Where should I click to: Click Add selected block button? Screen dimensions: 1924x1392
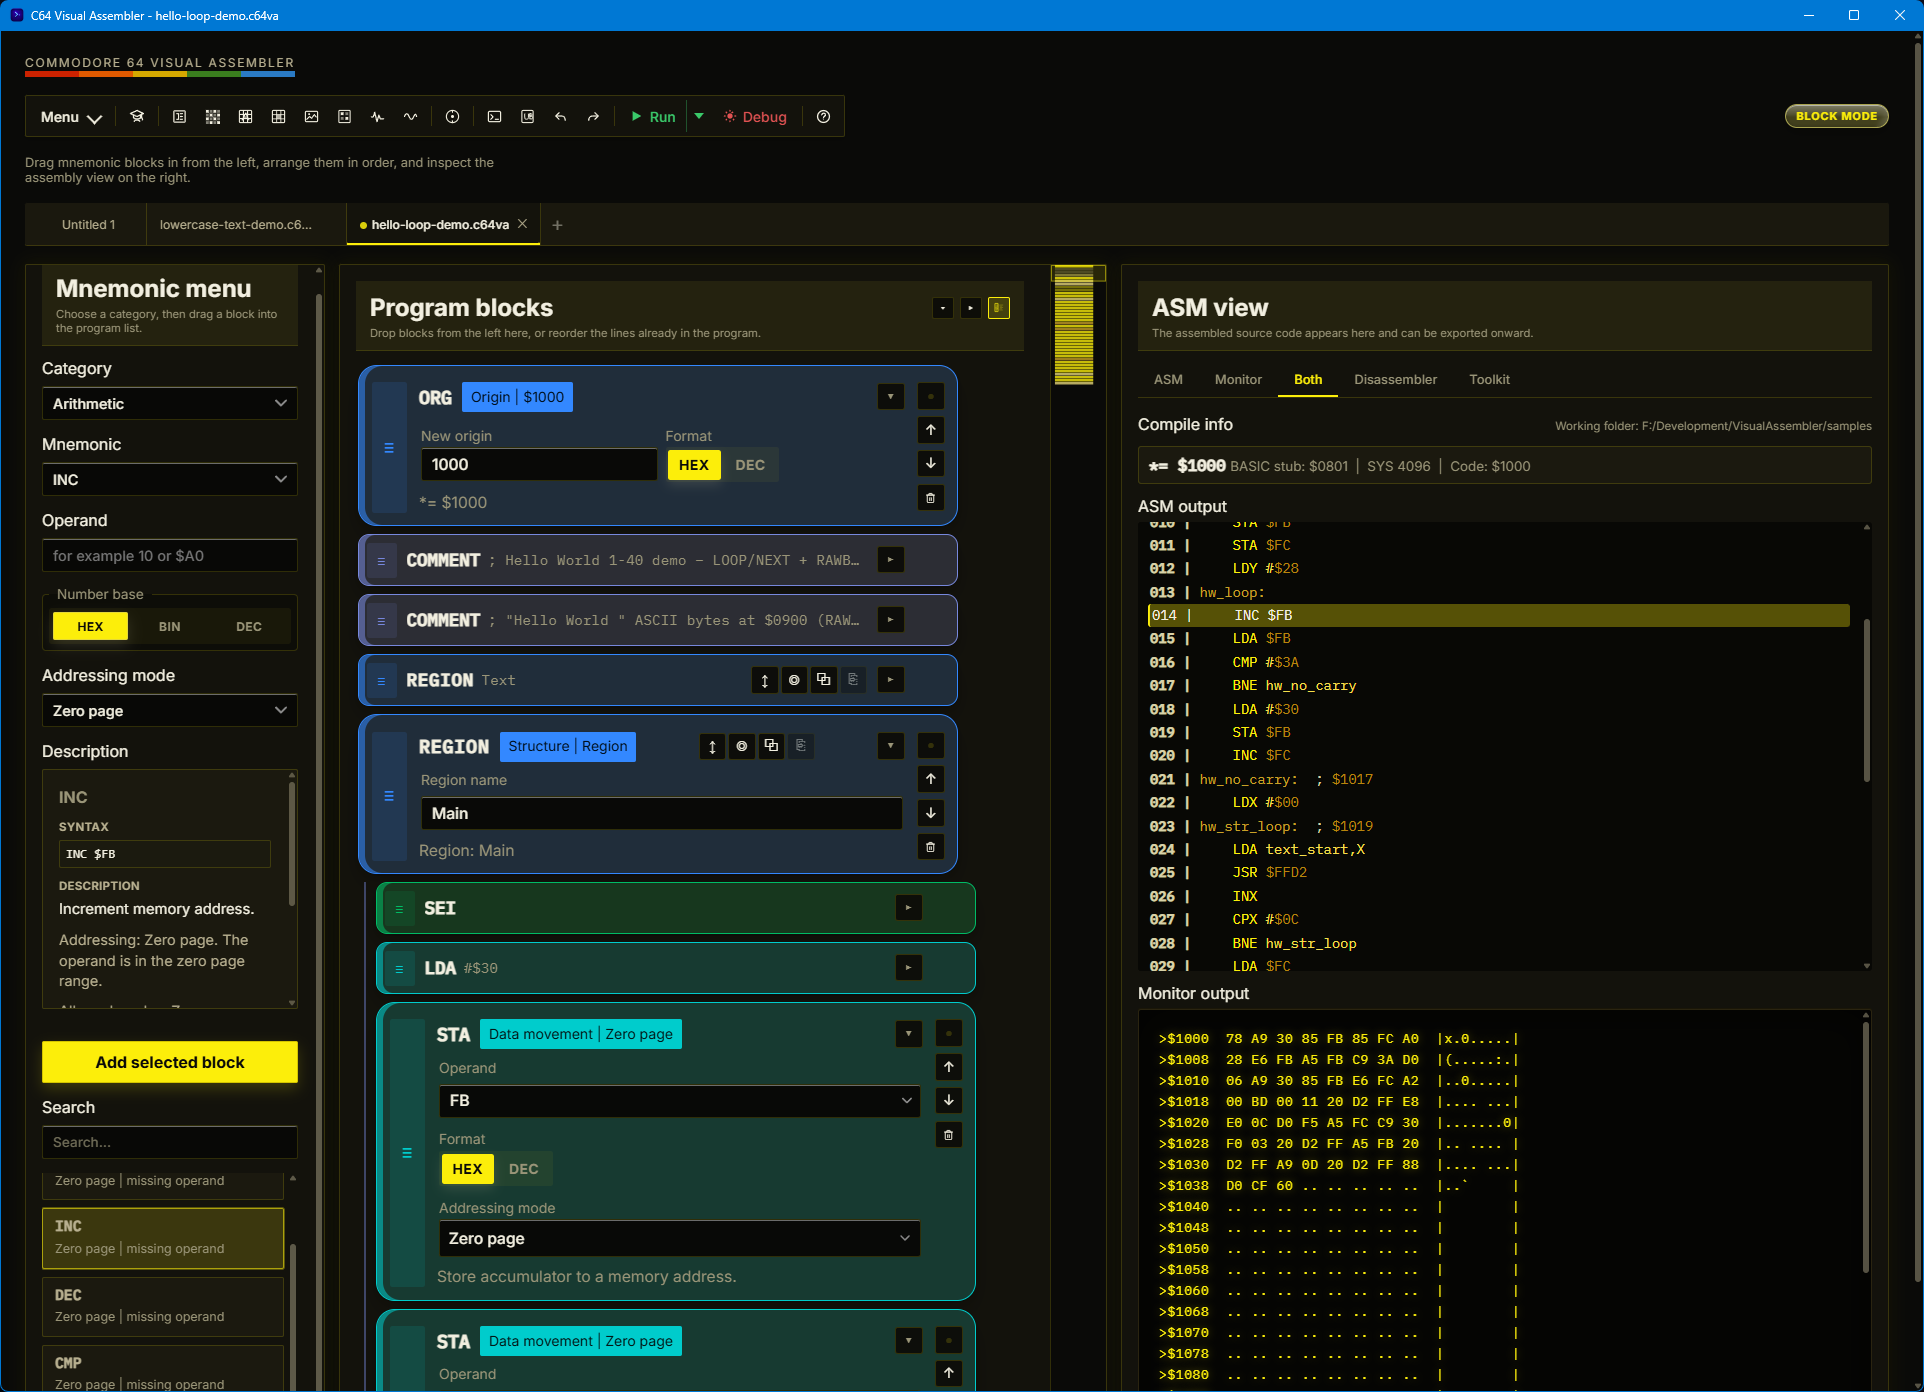169,1062
